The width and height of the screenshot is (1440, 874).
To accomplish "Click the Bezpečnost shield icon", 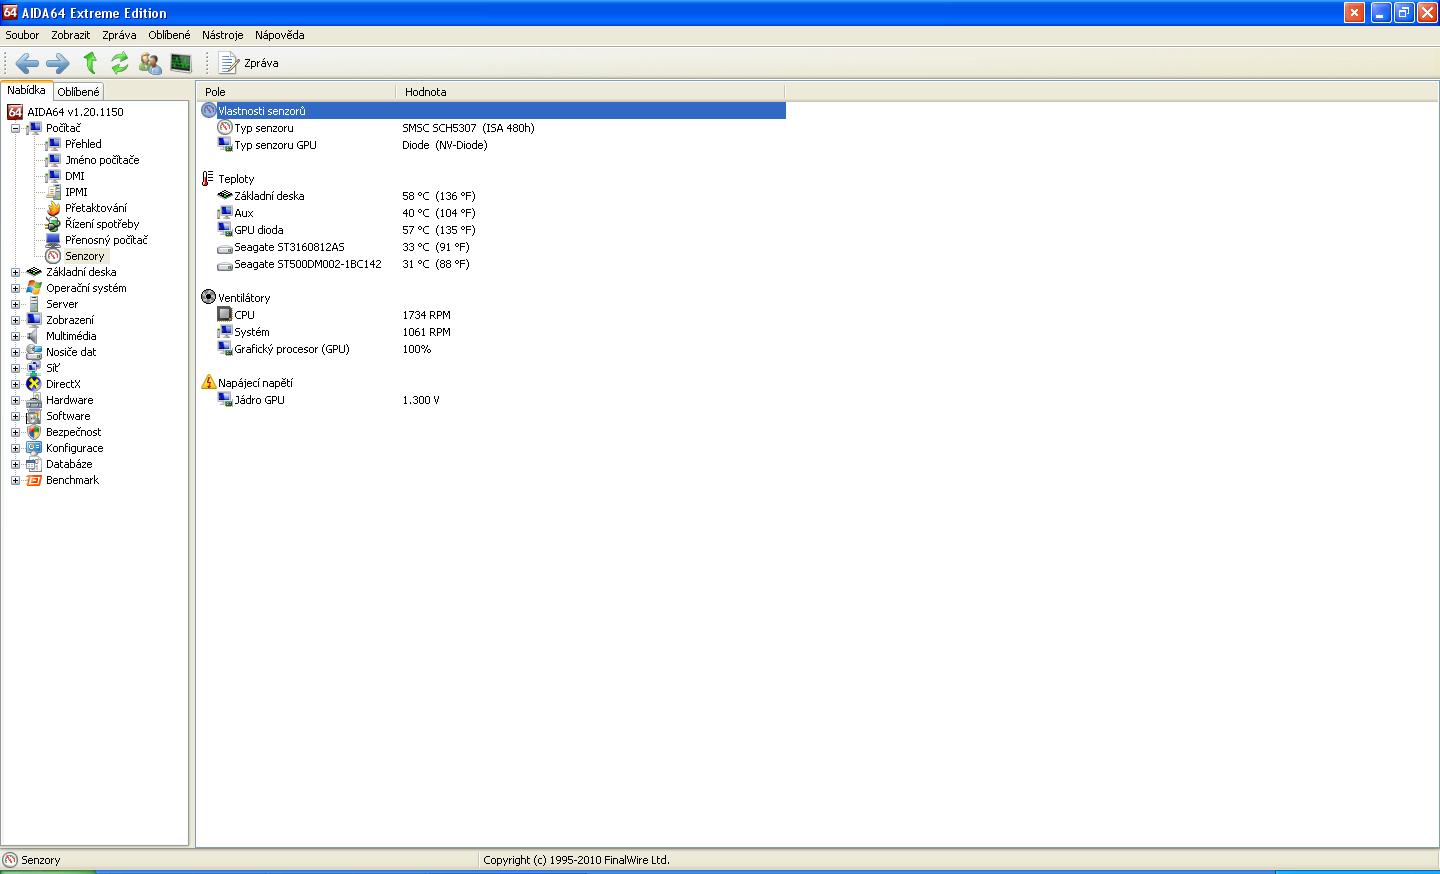I will coord(34,432).
